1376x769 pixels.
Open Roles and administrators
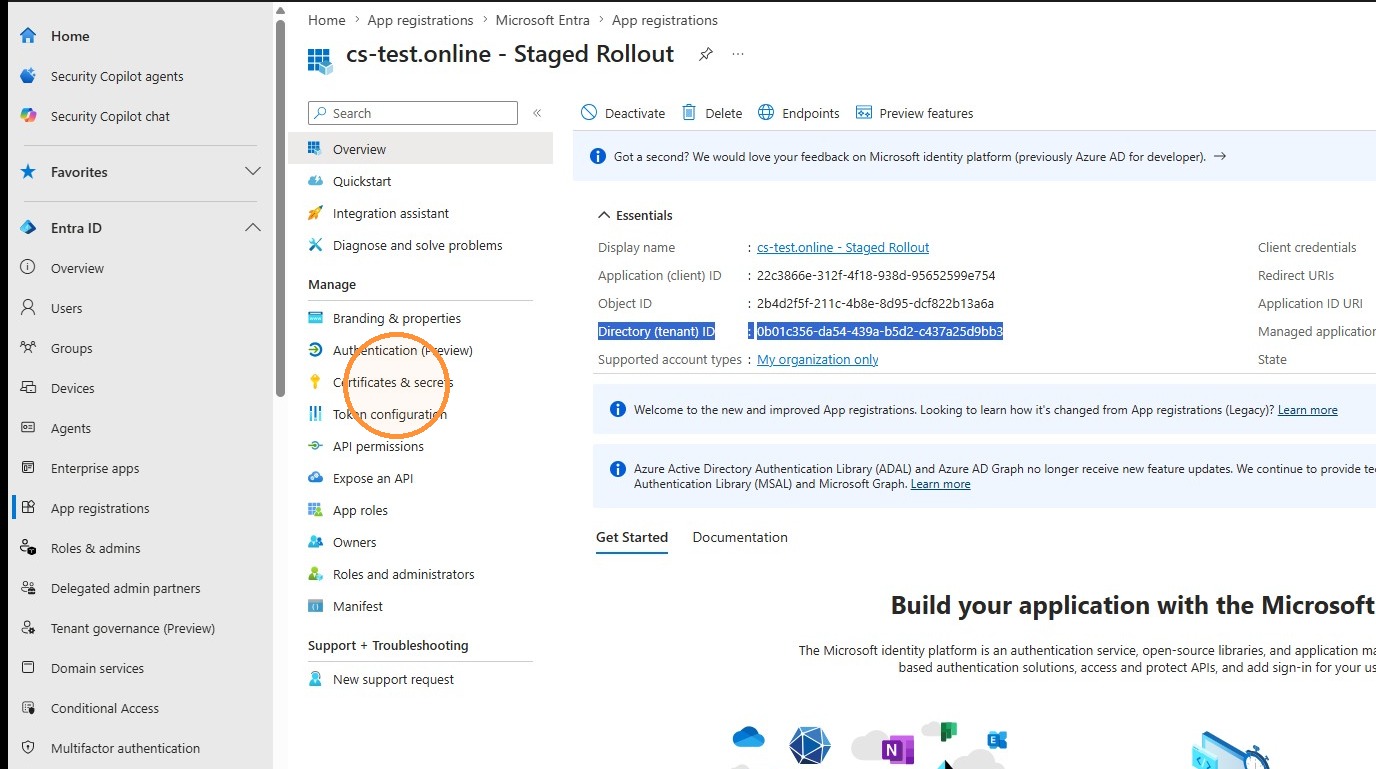[404, 574]
